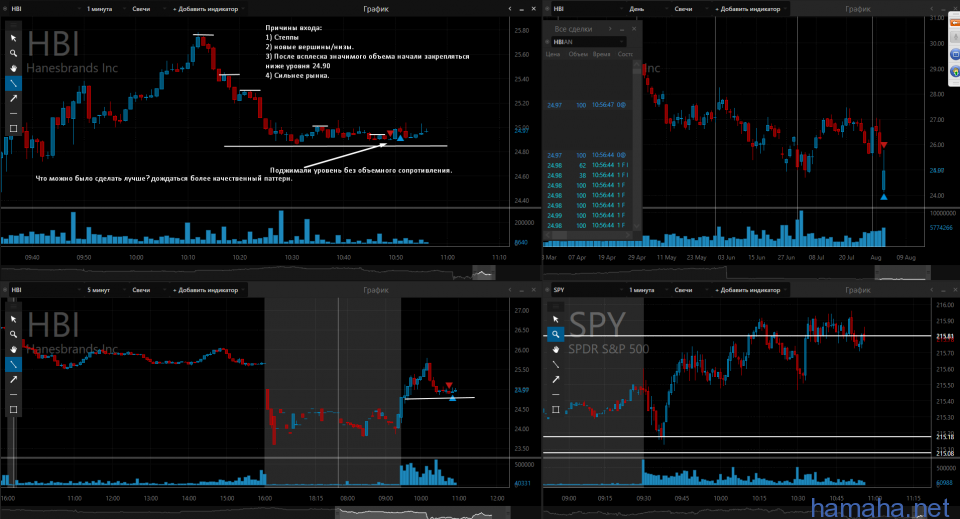Grab toolbar handle in HBI 1-minute chart

[x=13, y=25]
